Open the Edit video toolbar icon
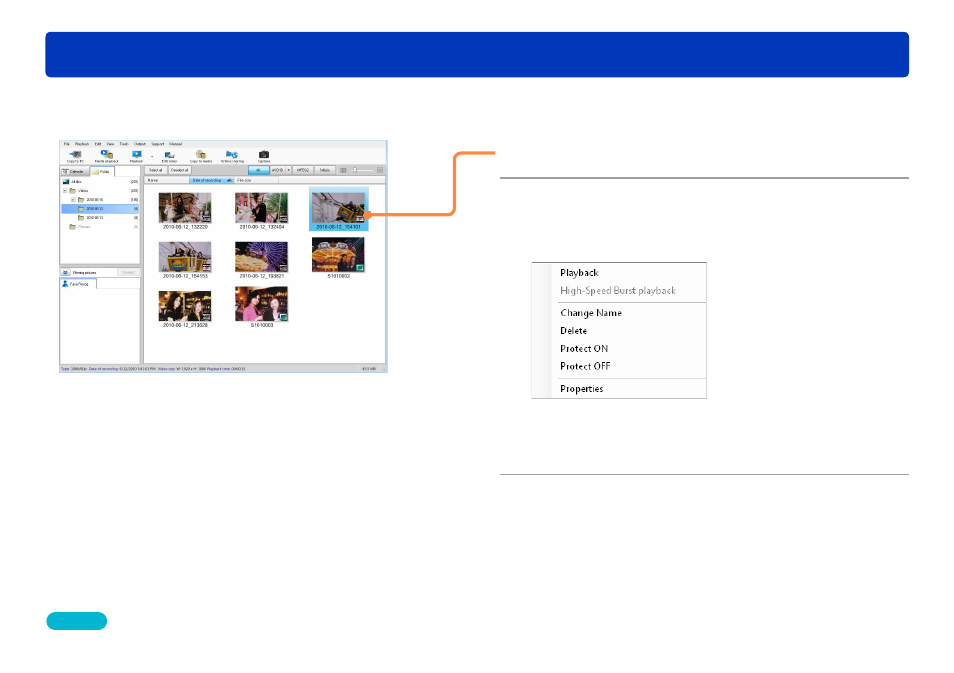Image resolution: width=954 pixels, height=673 pixels. [170, 156]
